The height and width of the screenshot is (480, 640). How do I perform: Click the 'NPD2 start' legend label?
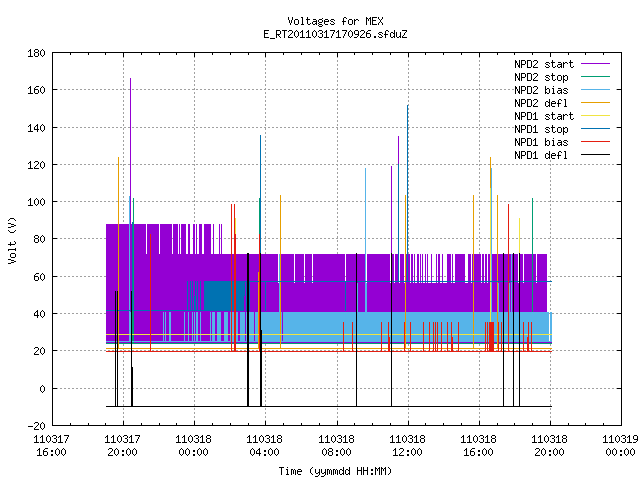click(544, 64)
